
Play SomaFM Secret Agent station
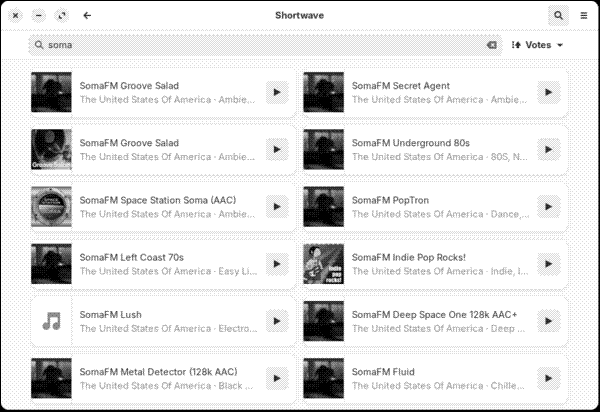click(548, 92)
